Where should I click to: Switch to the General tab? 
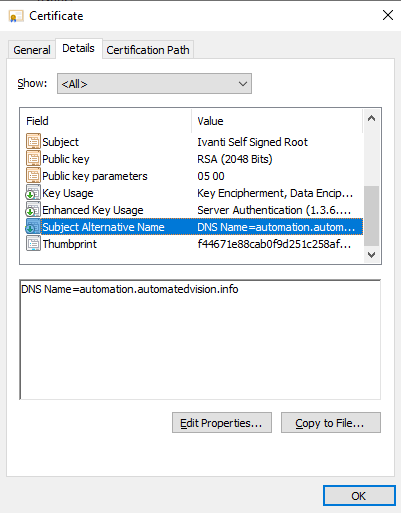pyautogui.click(x=32, y=50)
